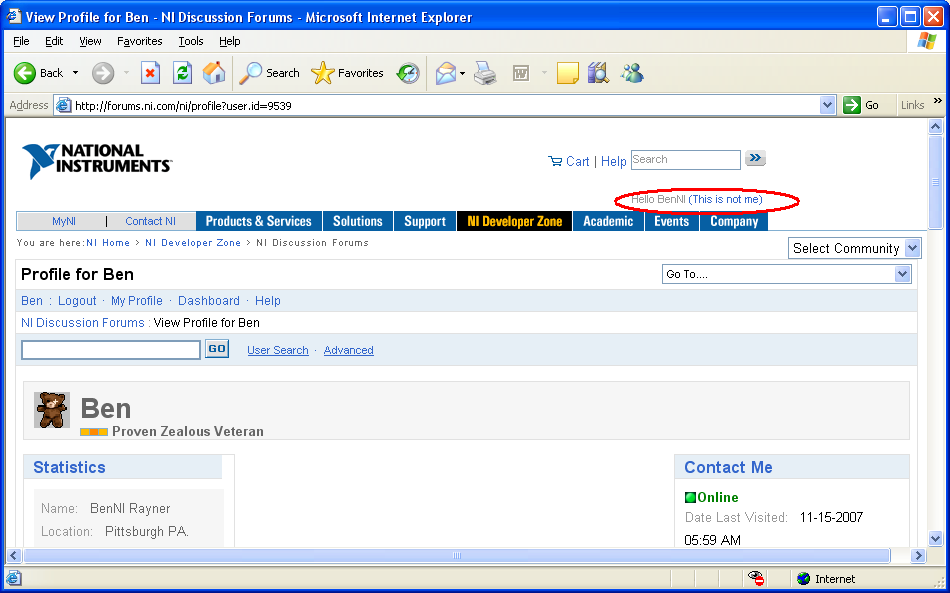Switch to the Products & Services tab
Image resolution: width=950 pixels, height=593 pixels.
tap(259, 221)
